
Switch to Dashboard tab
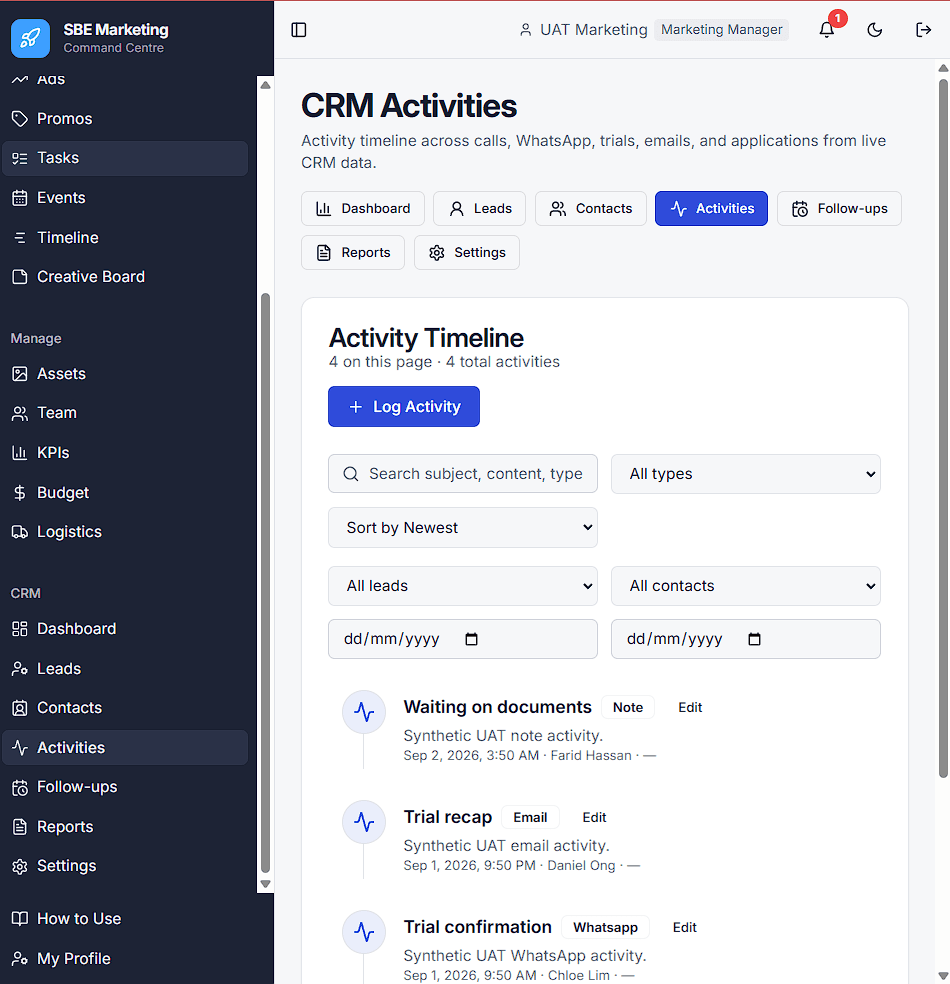[x=363, y=208]
